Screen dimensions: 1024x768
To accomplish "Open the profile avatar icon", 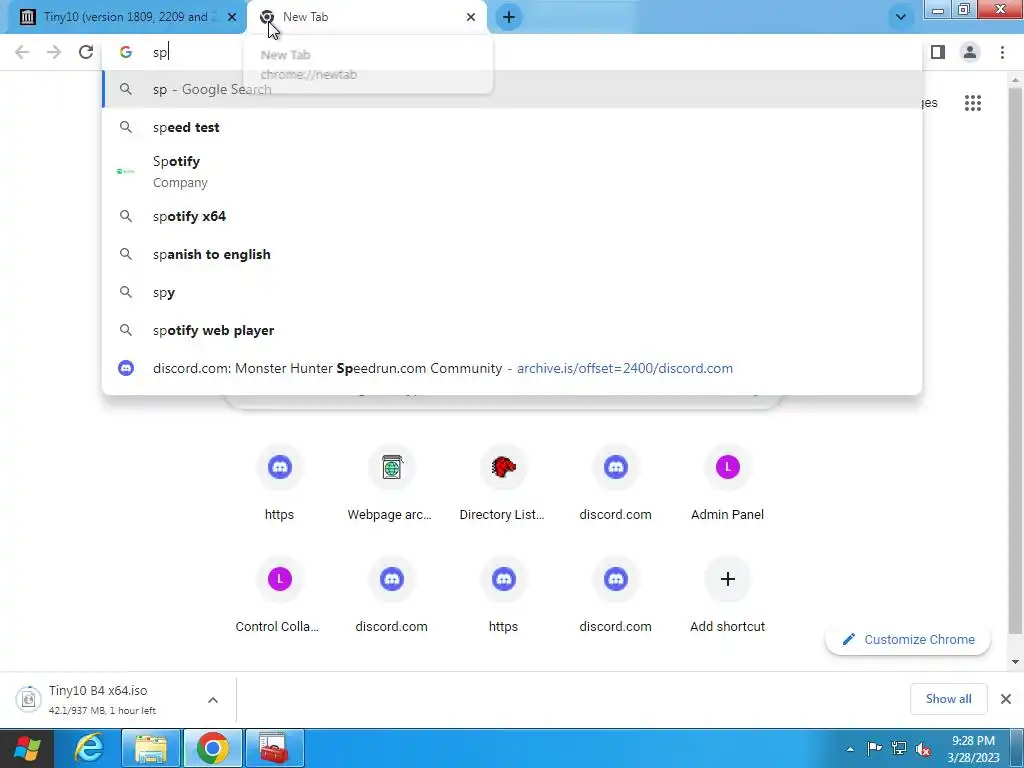I will (x=970, y=52).
